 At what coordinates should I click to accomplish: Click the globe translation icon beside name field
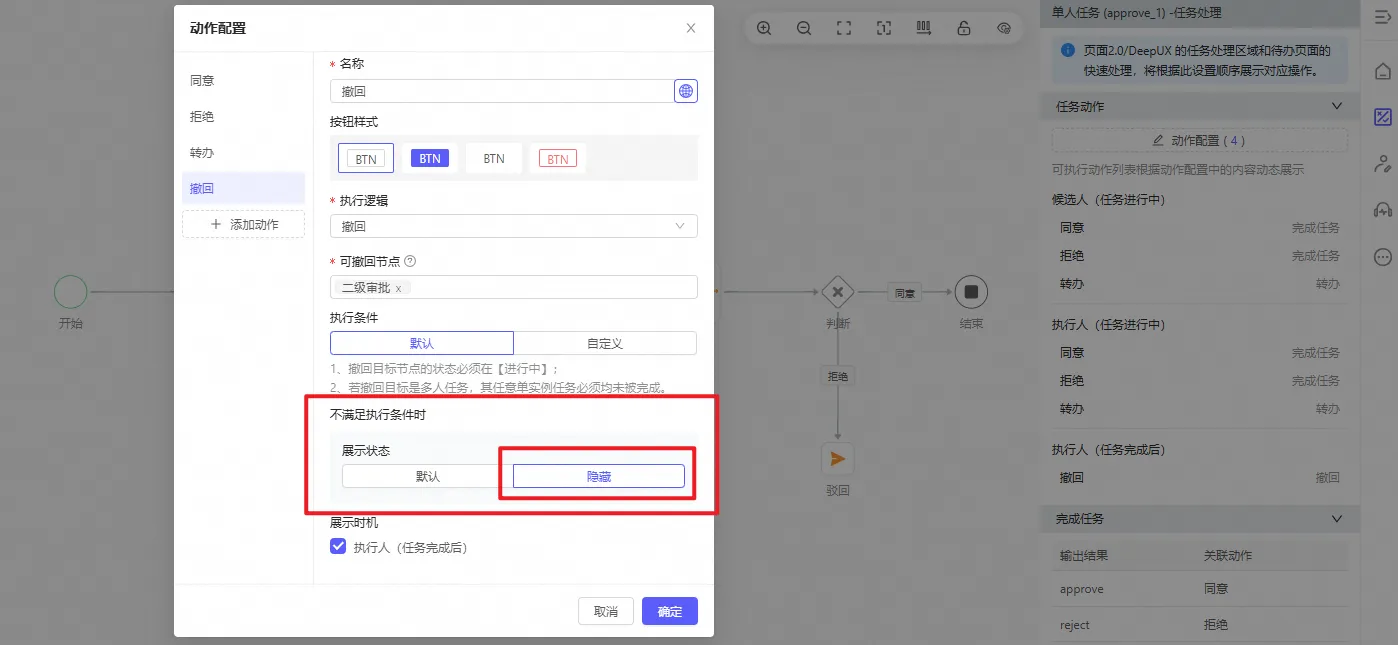(x=686, y=91)
